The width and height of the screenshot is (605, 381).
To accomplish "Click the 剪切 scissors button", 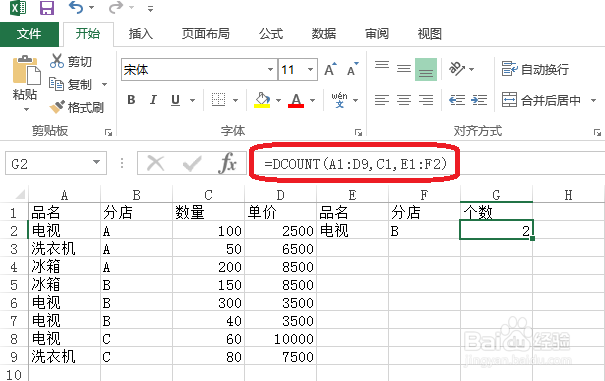I will click(71, 61).
